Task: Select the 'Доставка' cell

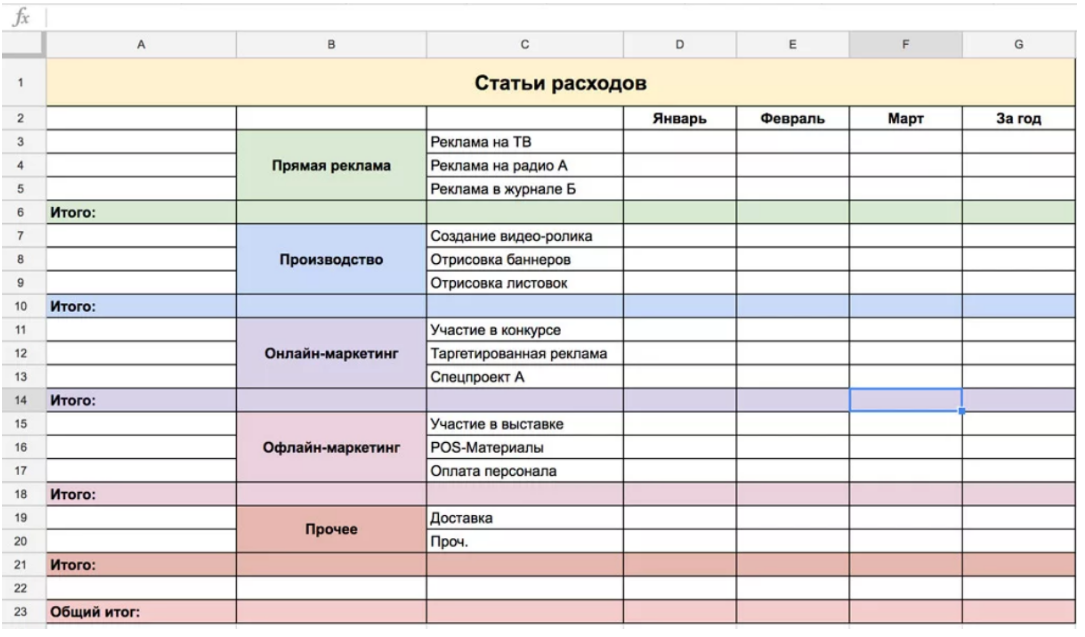Action: 525,518
